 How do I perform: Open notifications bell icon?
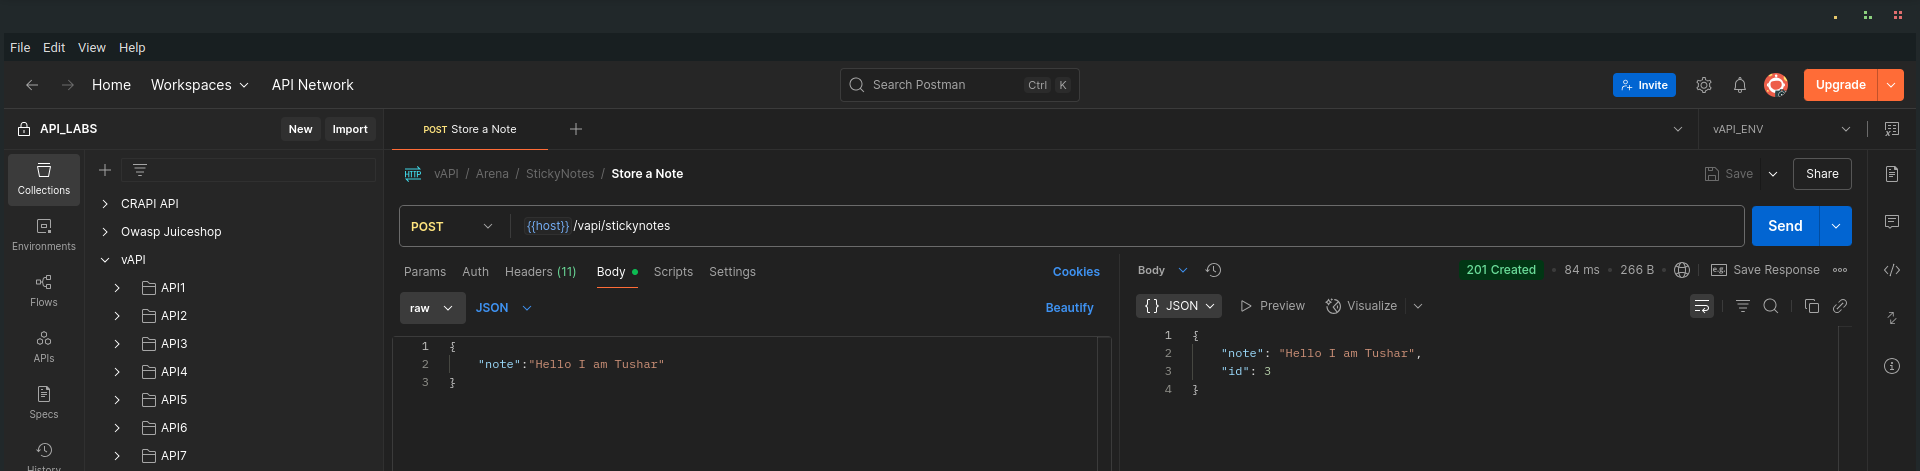(x=1740, y=85)
